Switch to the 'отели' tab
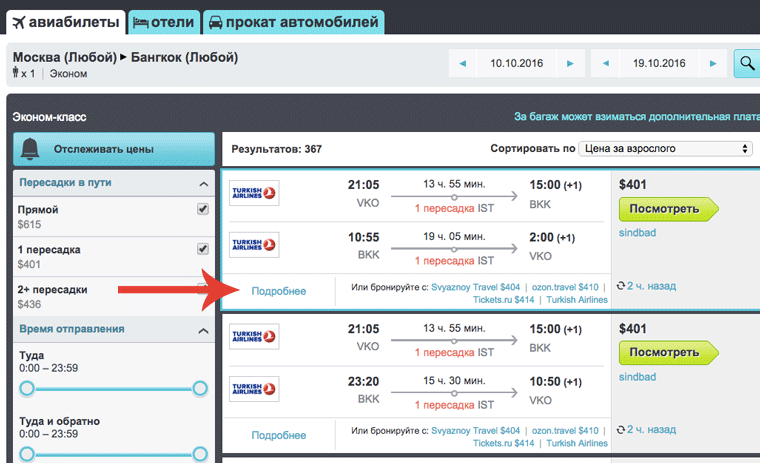This screenshot has height=463, width=760. tap(165, 21)
